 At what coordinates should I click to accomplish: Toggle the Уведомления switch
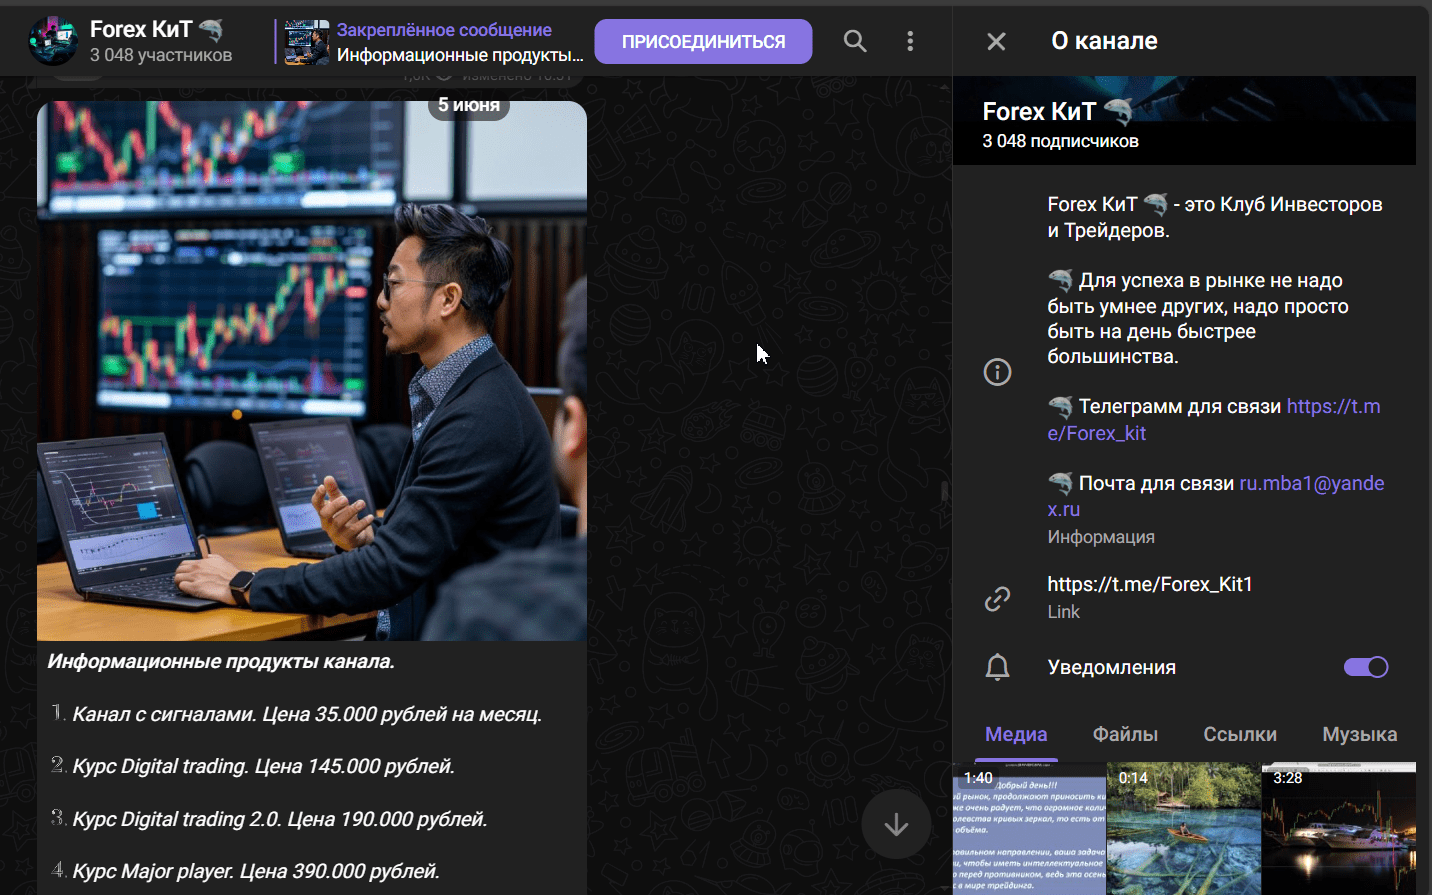pyautogui.click(x=1366, y=667)
